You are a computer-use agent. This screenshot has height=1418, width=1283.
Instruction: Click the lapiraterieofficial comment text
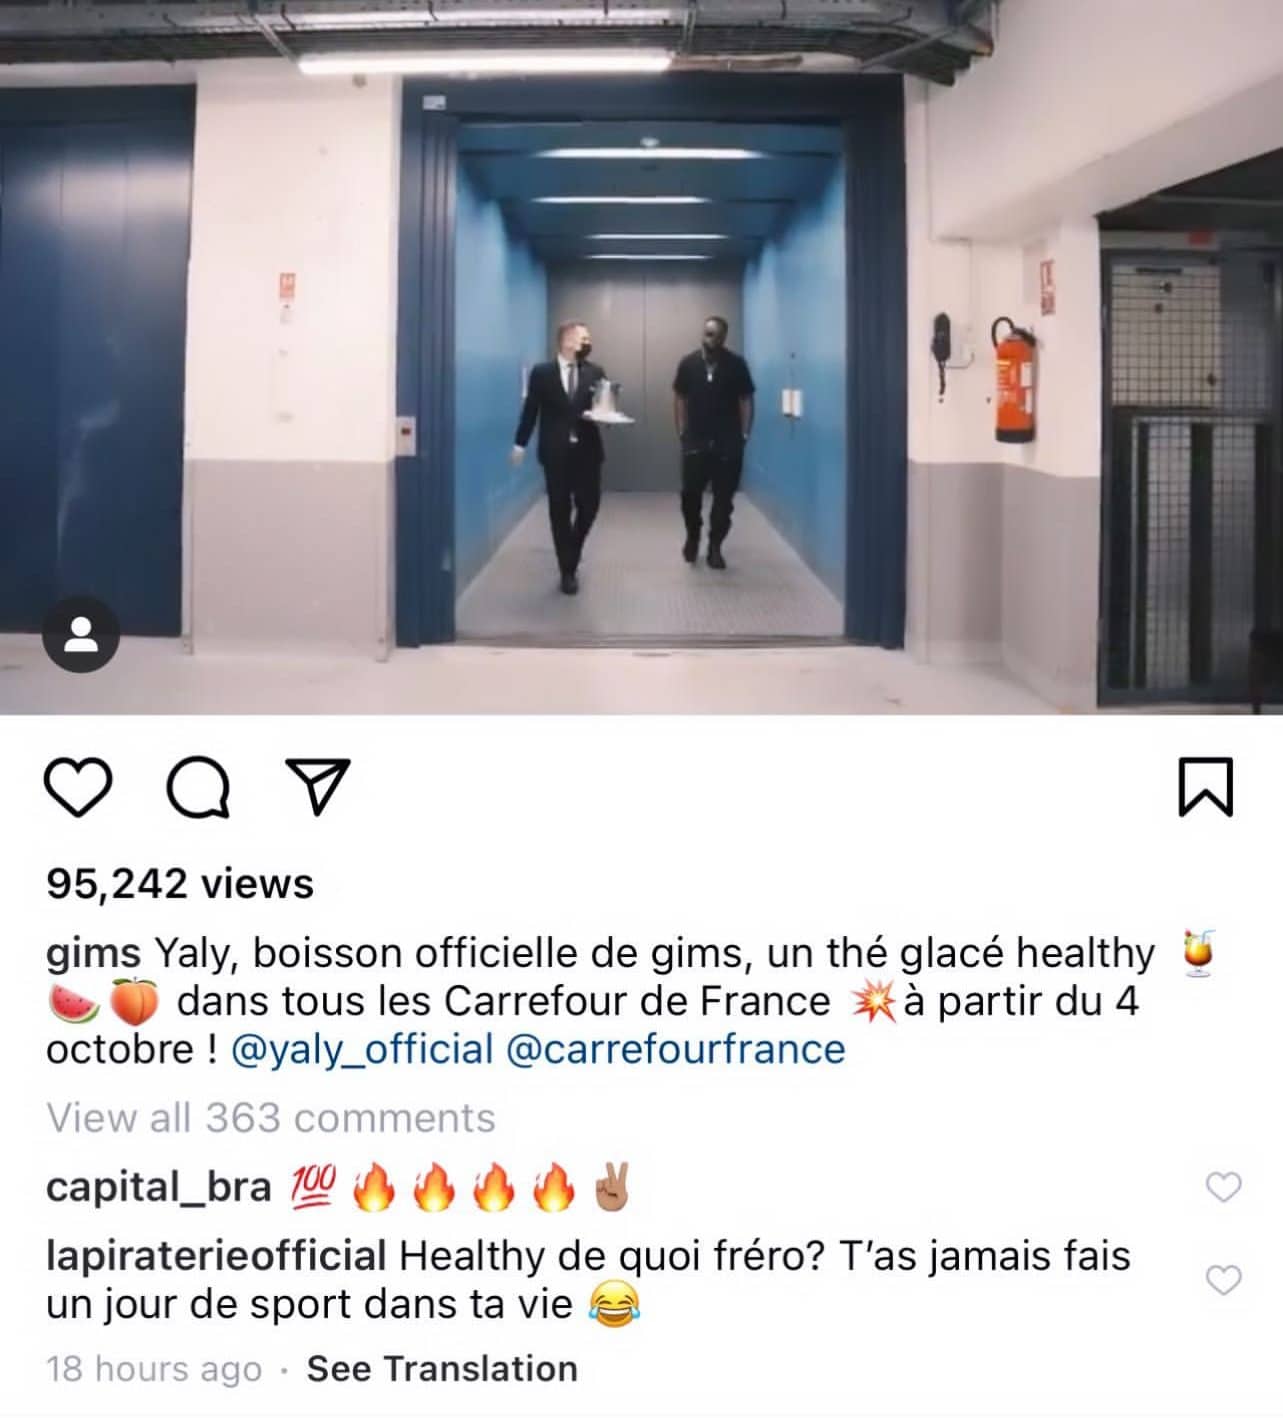(588, 1280)
